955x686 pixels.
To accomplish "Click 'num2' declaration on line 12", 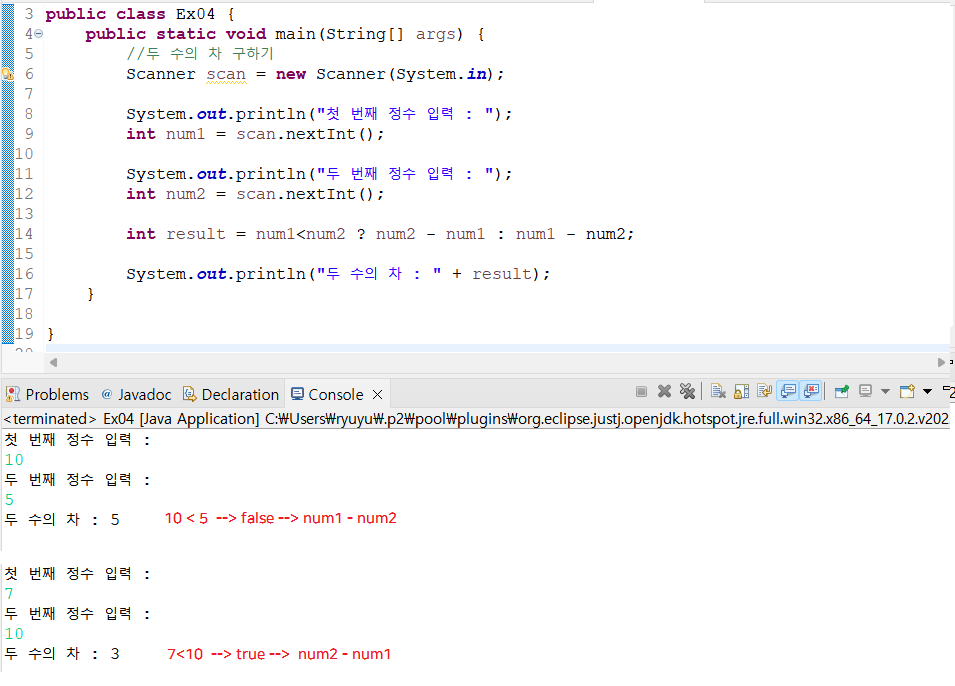I will point(185,194).
